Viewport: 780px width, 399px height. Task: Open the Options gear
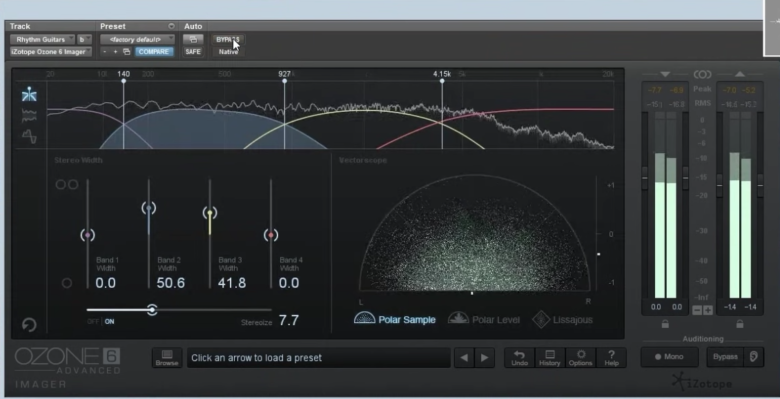click(581, 358)
